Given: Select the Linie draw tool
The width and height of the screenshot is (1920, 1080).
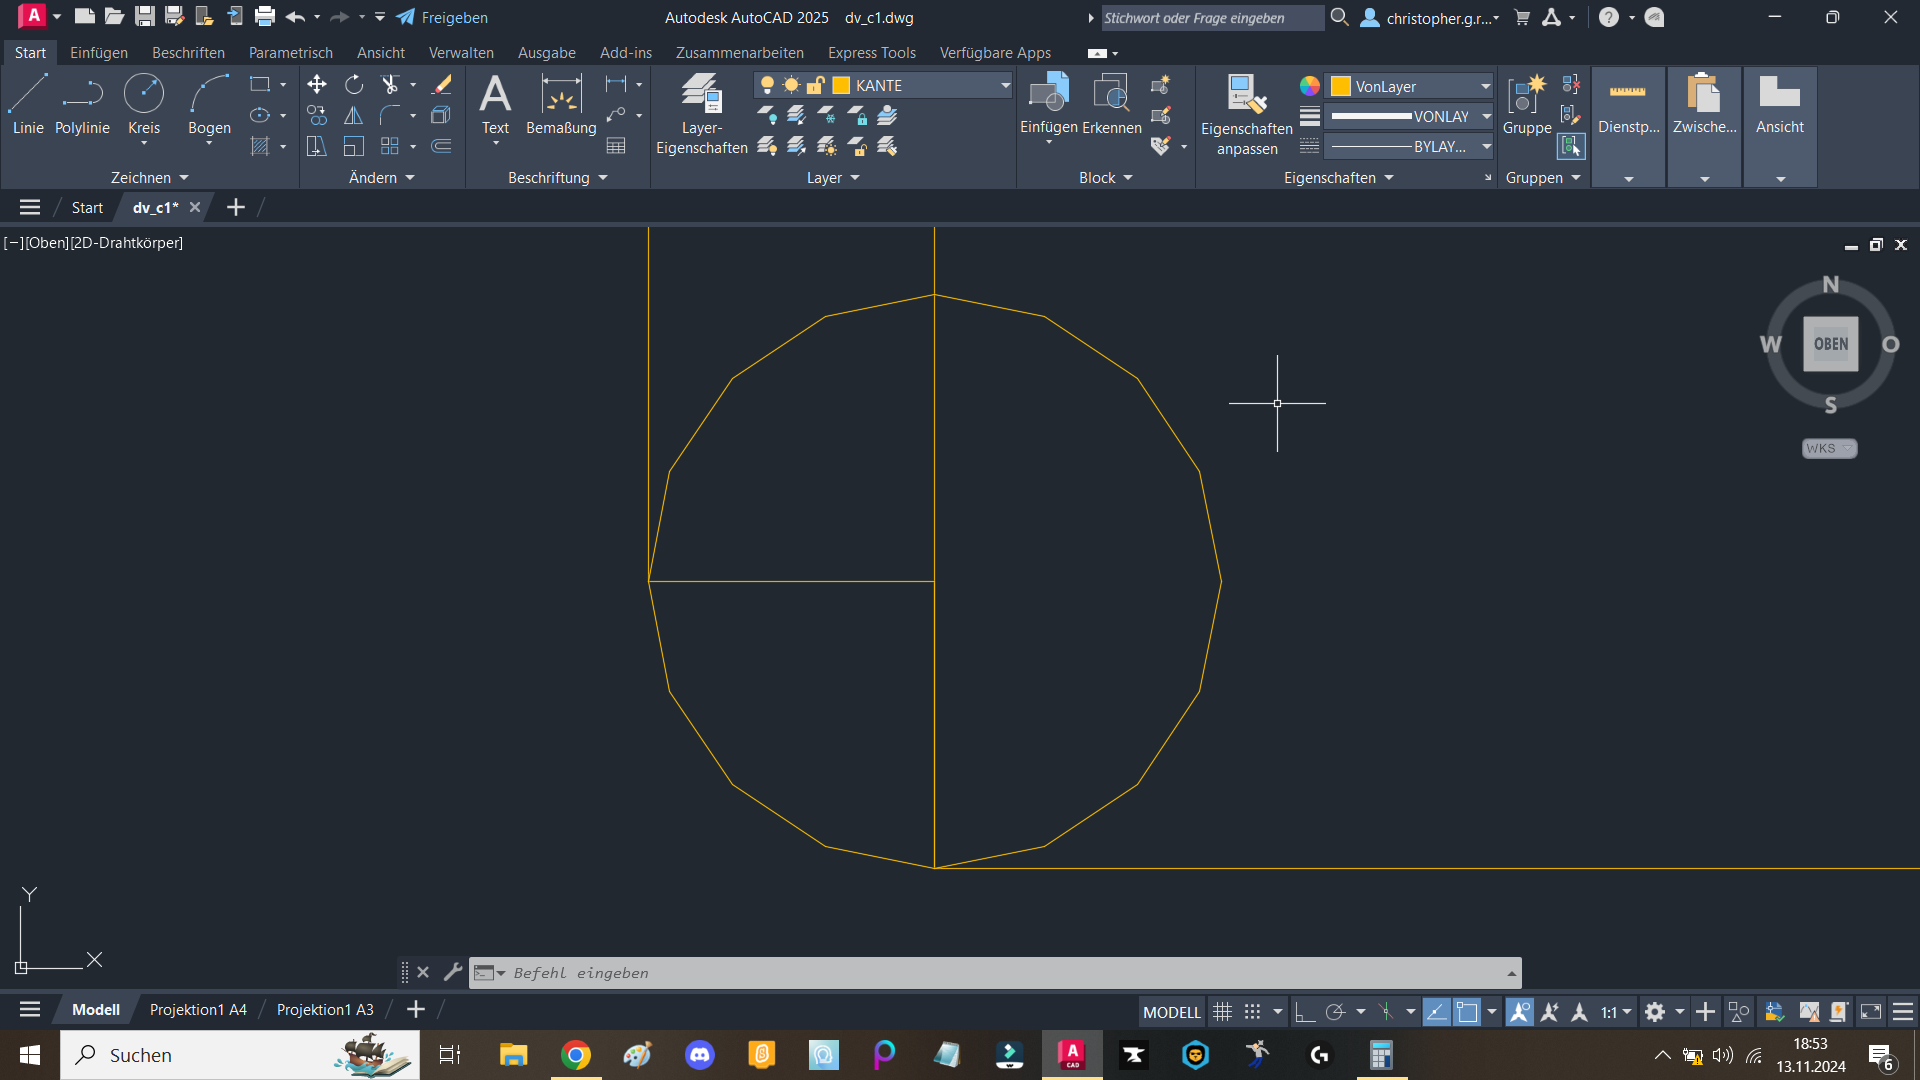Looking at the screenshot, I should click(28, 105).
